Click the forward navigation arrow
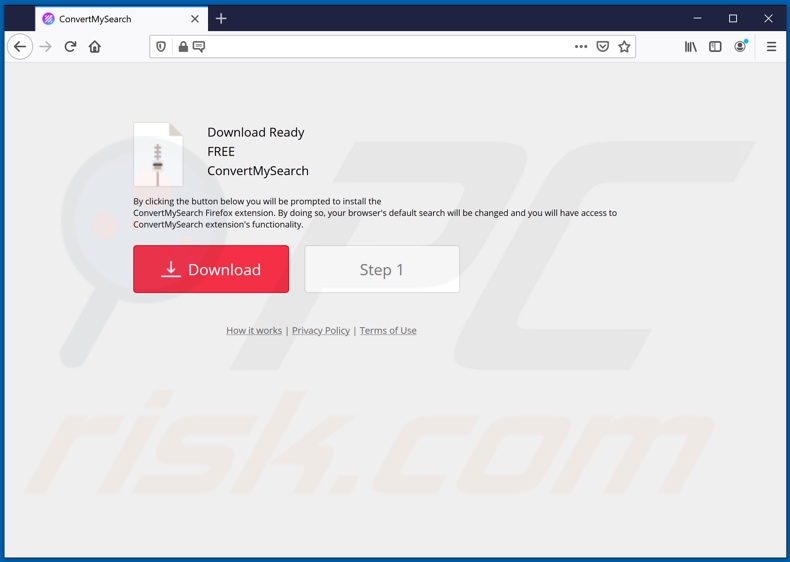The height and width of the screenshot is (562, 790). (x=45, y=47)
